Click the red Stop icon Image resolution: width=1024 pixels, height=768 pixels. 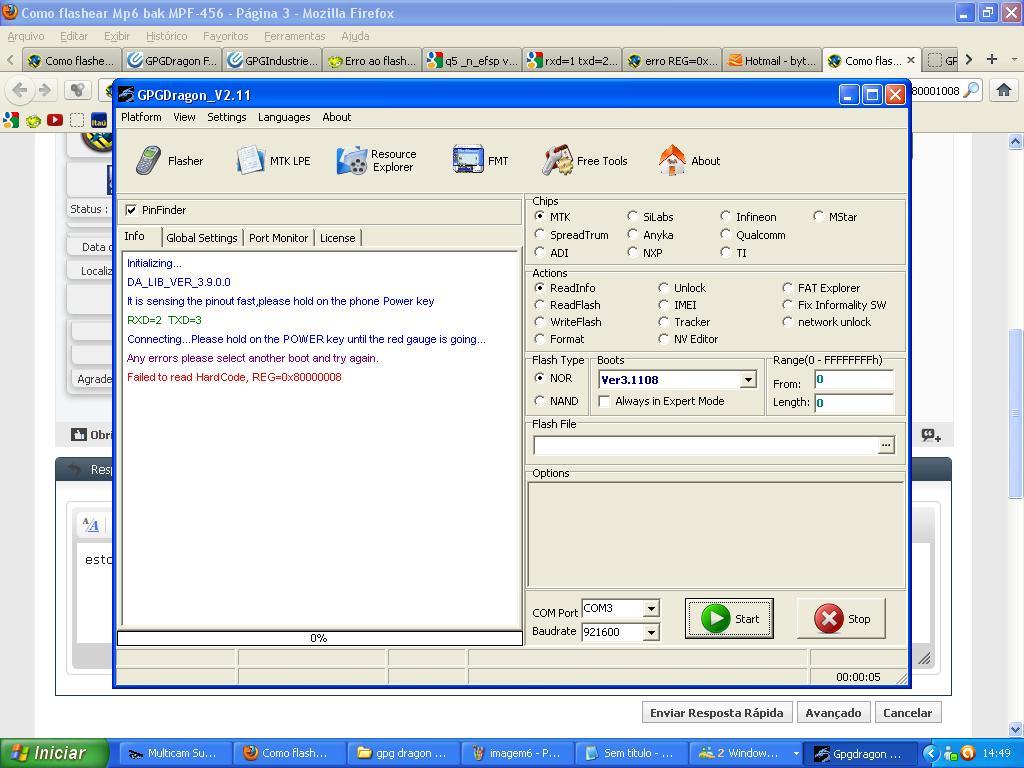coord(829,618)
